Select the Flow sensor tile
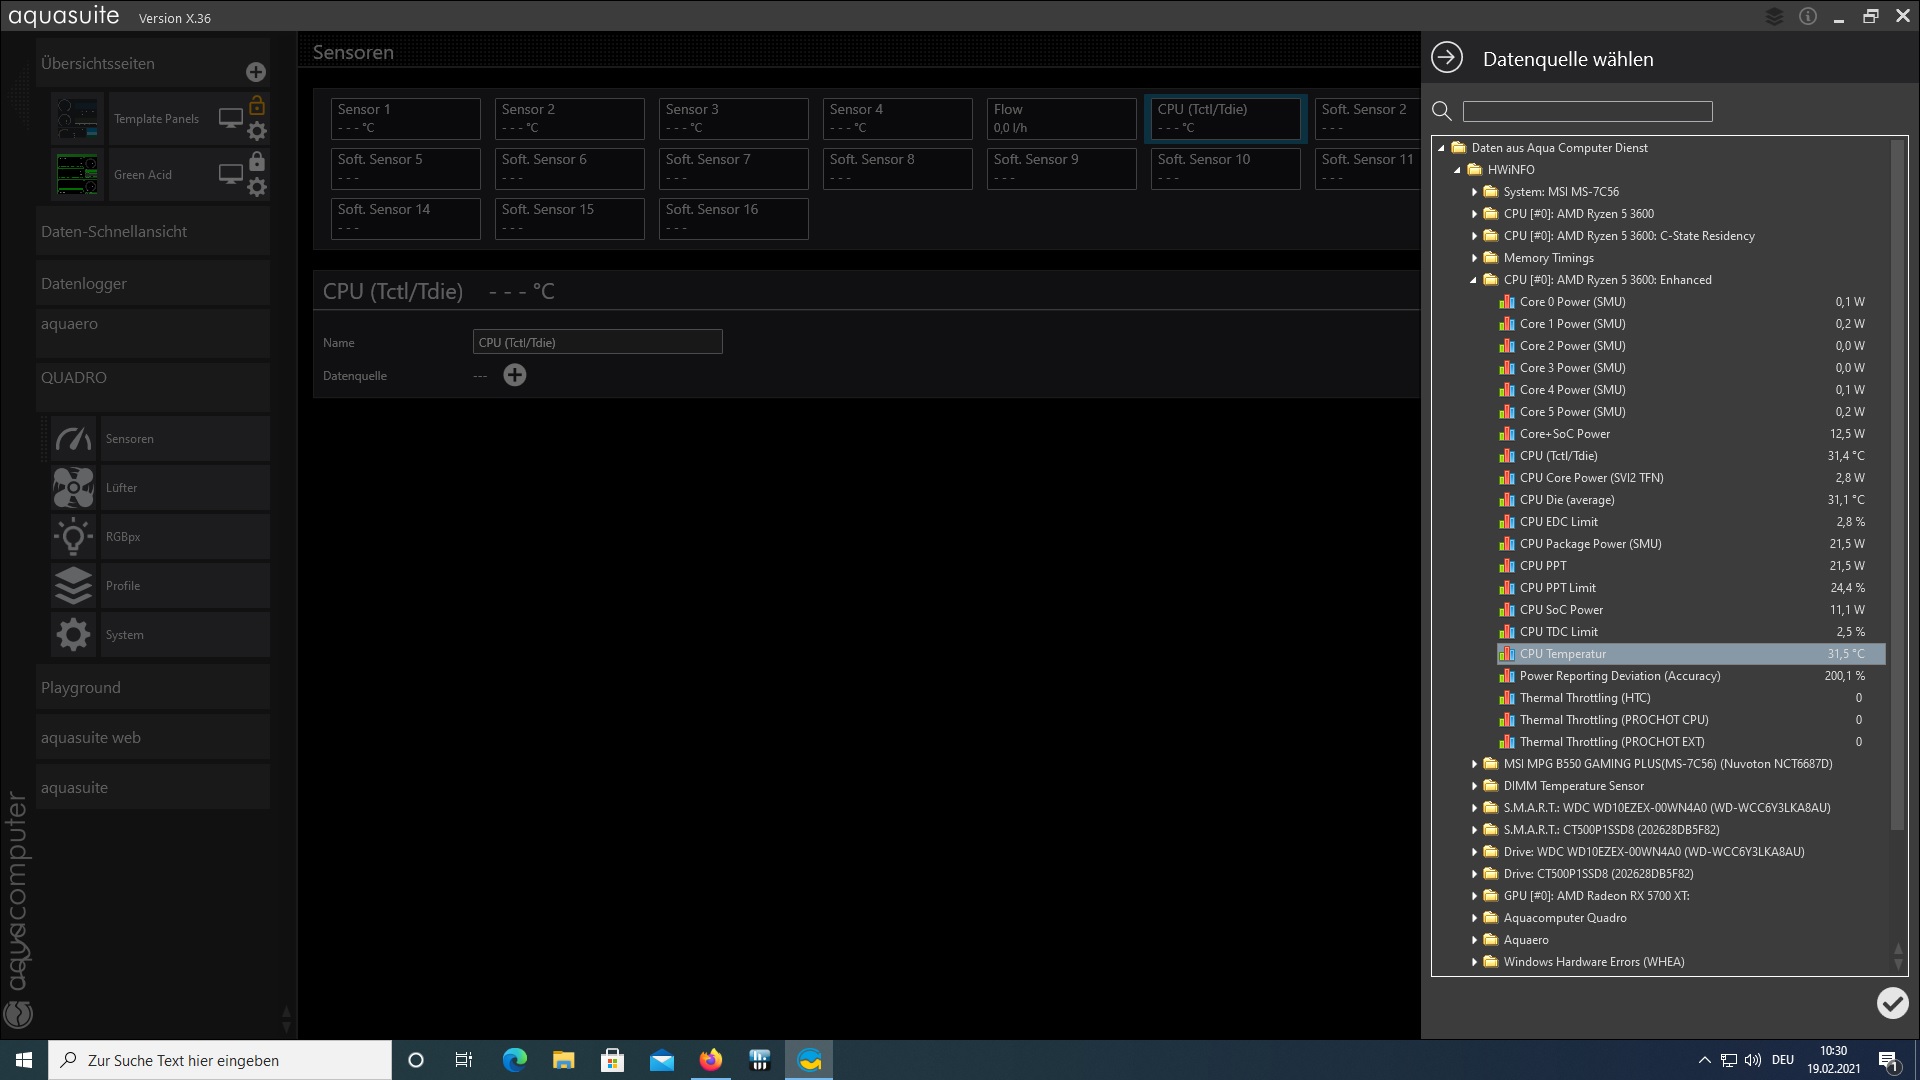This screenshot has height=1080, width=1920. (x=1060, y=118)
